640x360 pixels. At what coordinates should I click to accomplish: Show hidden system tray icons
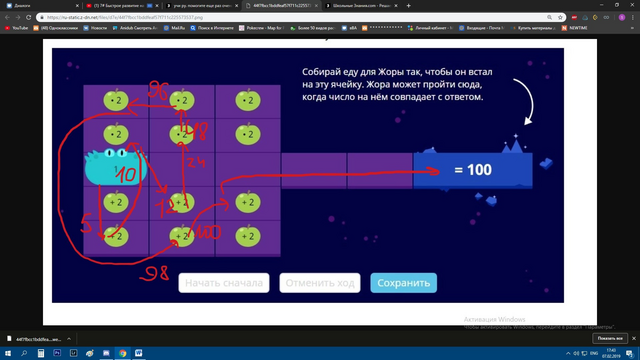[568, 353]
